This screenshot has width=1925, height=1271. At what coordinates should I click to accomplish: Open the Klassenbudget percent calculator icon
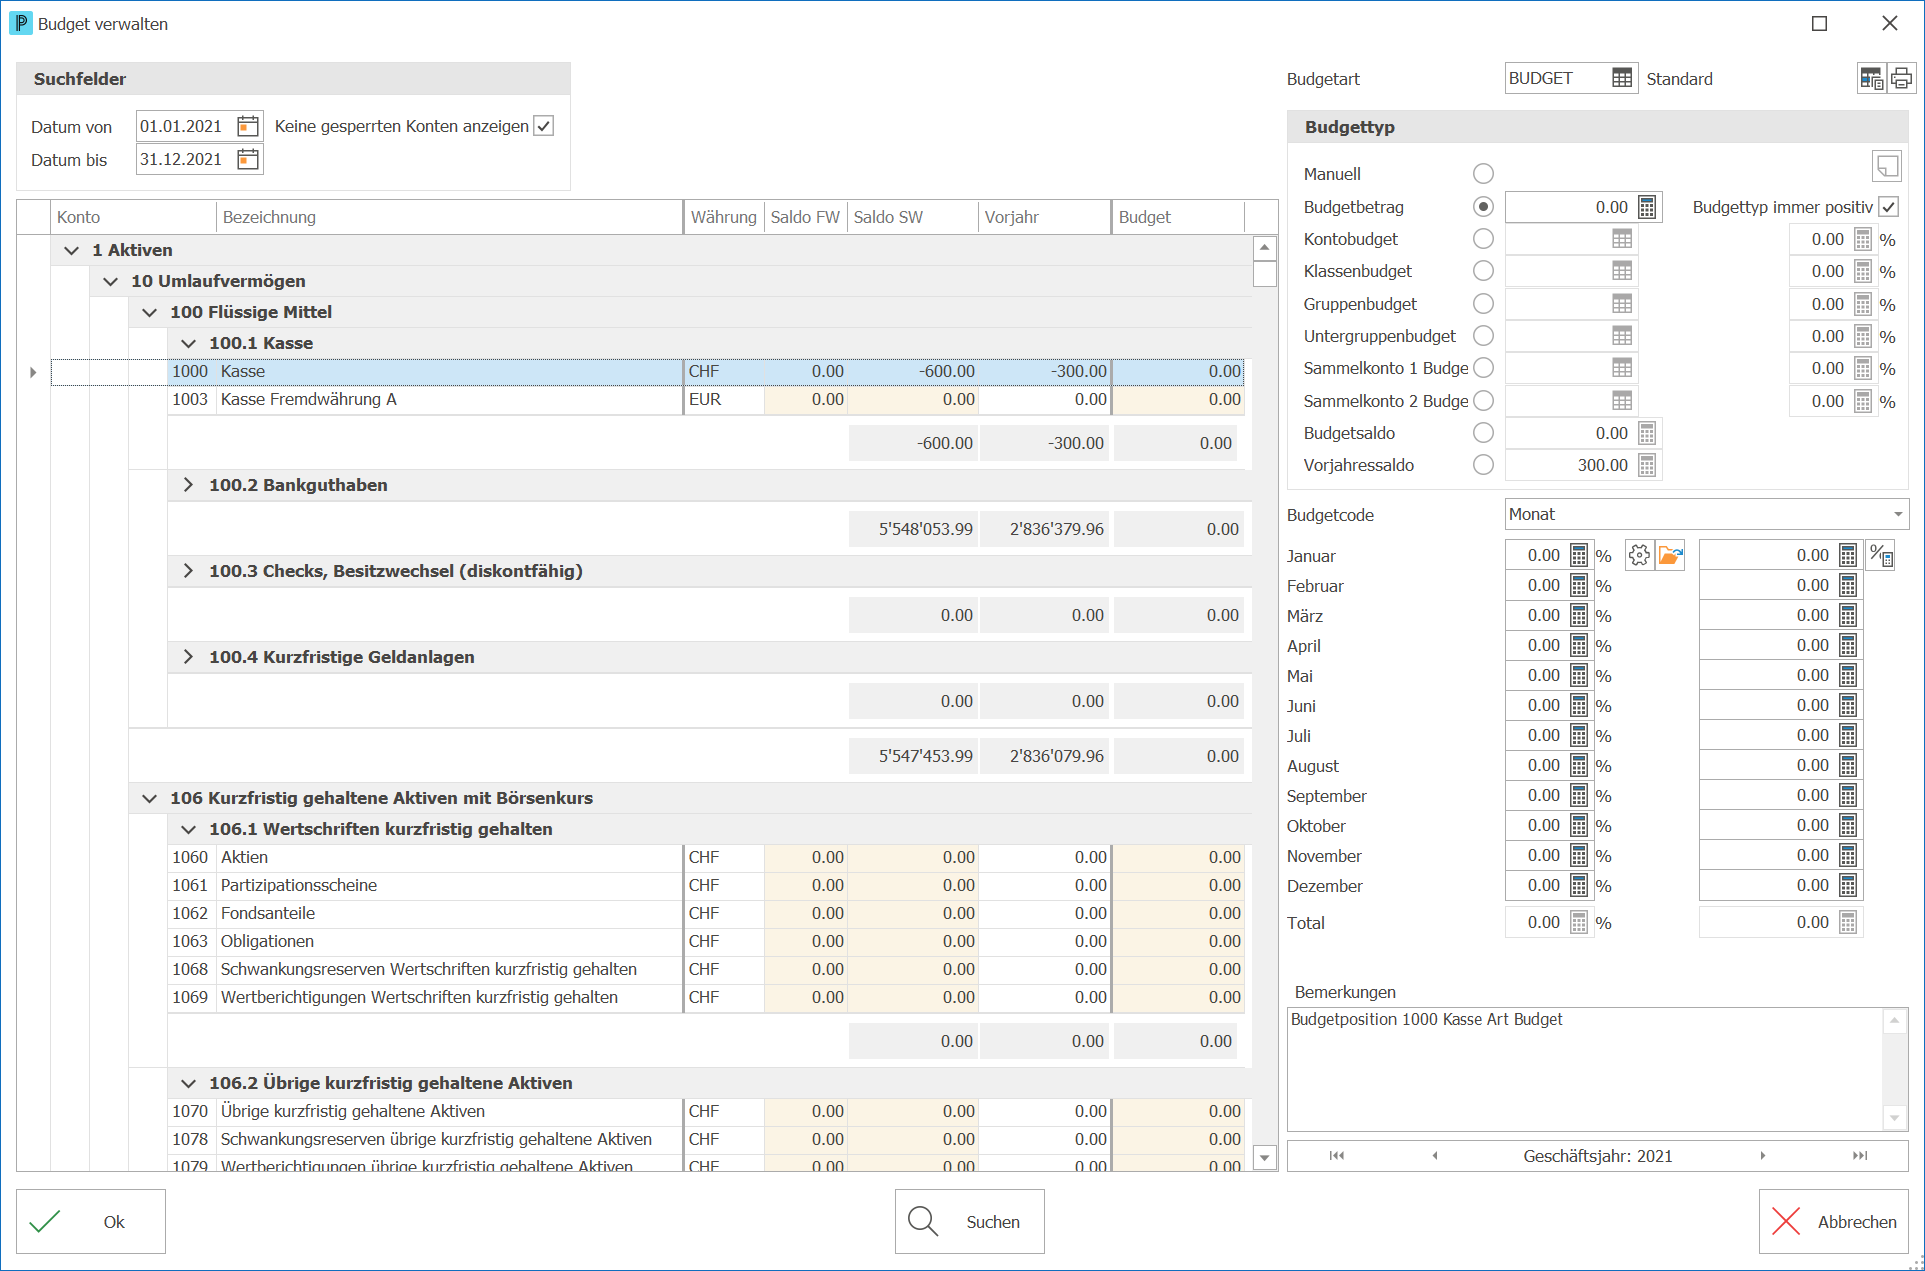(x=1862, y=271)
